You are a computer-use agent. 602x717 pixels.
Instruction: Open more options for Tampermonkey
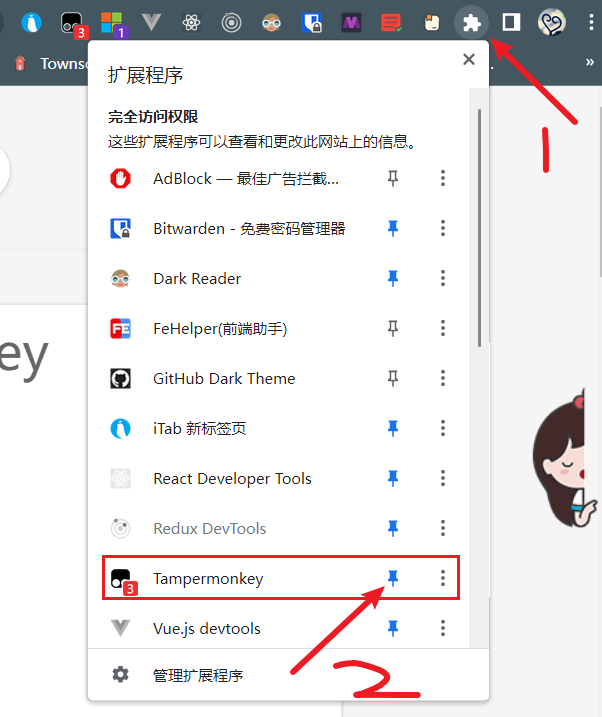pos(443,578)
